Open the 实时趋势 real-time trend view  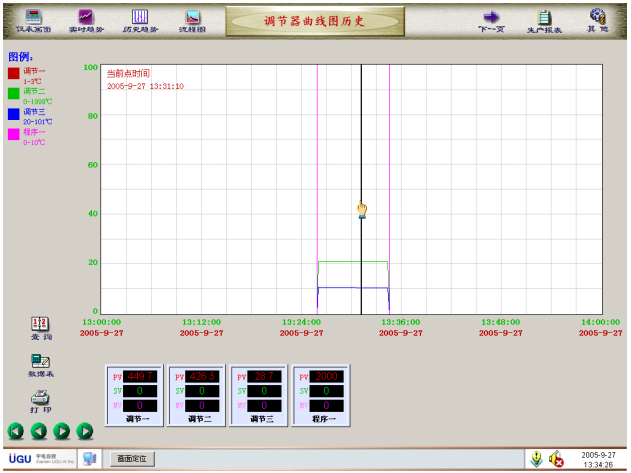87,18
